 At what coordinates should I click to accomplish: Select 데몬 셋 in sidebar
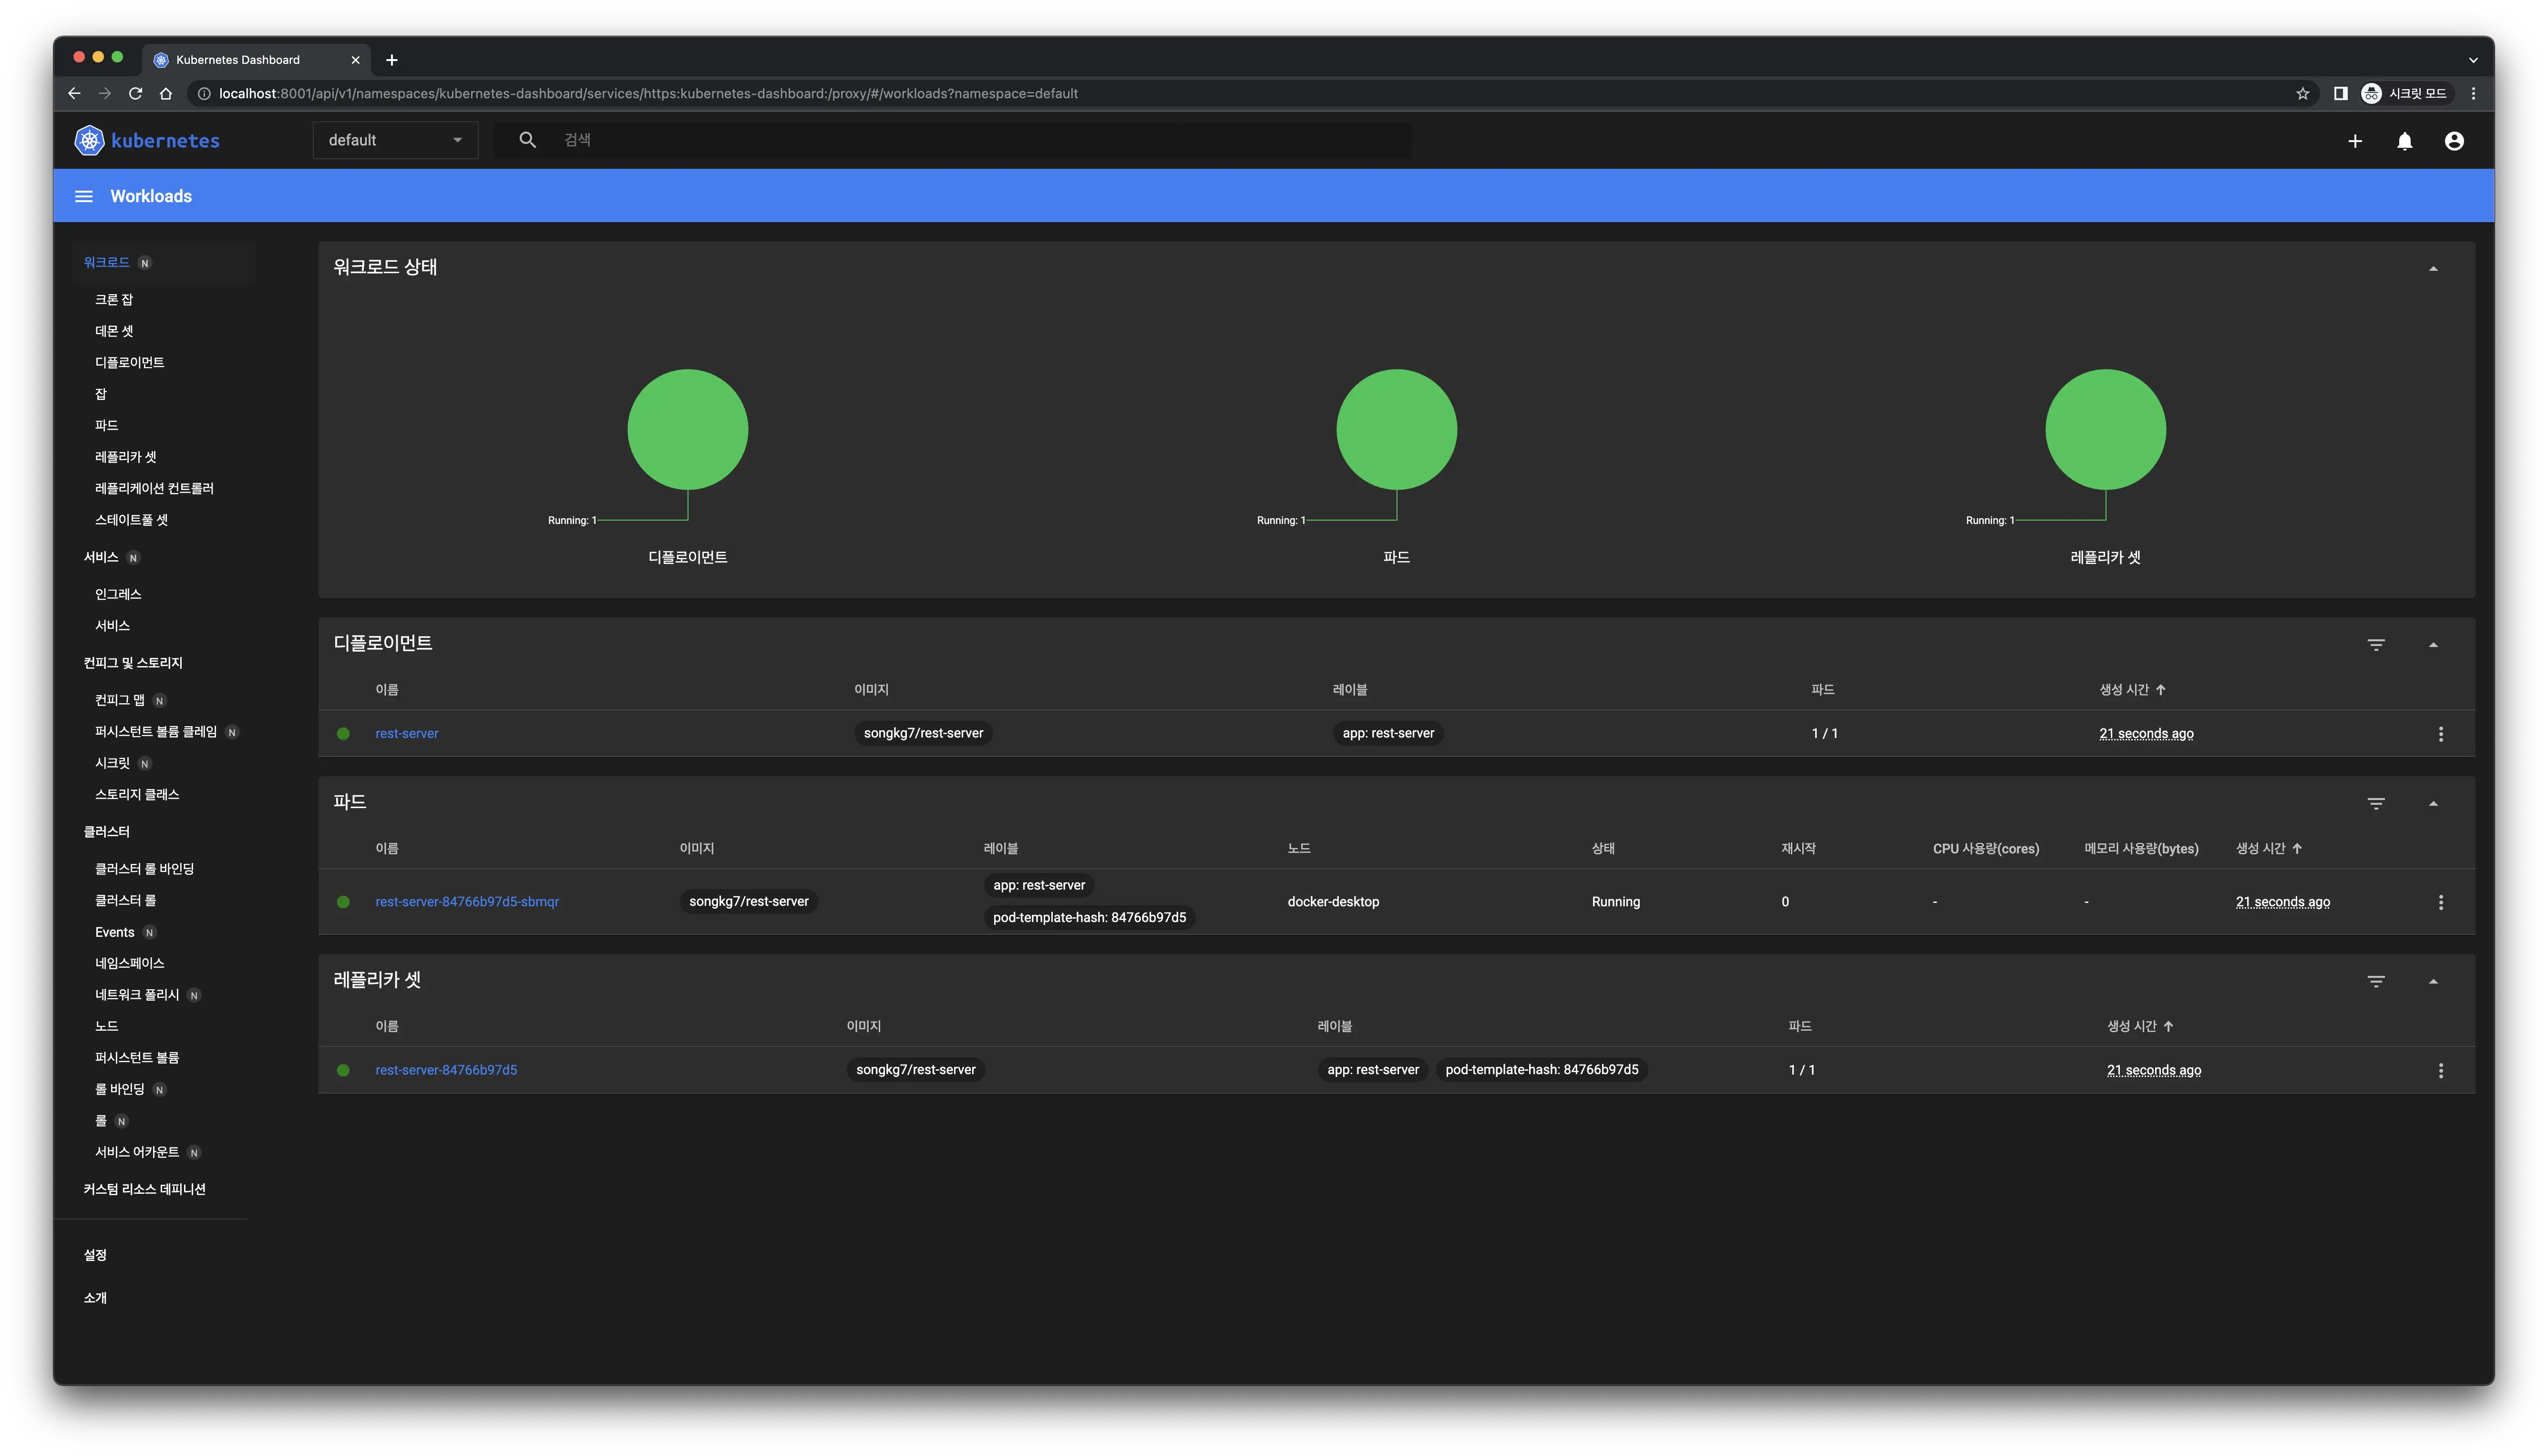coord(114,331)
